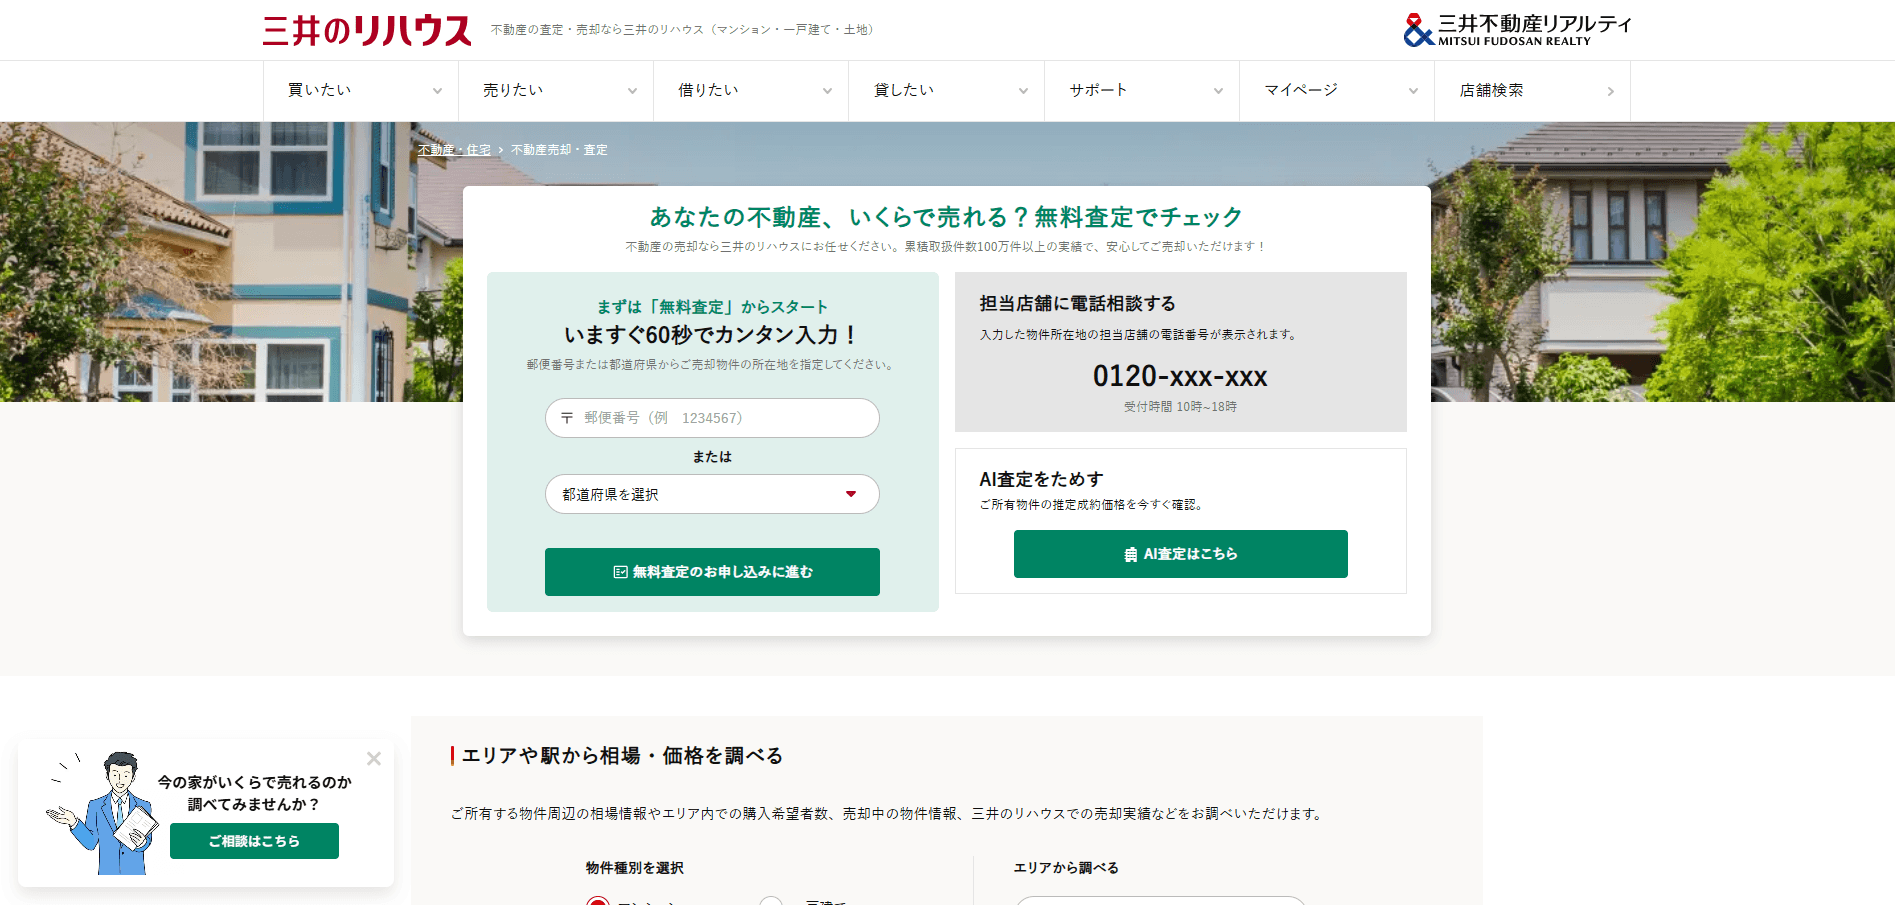Expand chevron next to 売りたい

click(x=632, y=91)
